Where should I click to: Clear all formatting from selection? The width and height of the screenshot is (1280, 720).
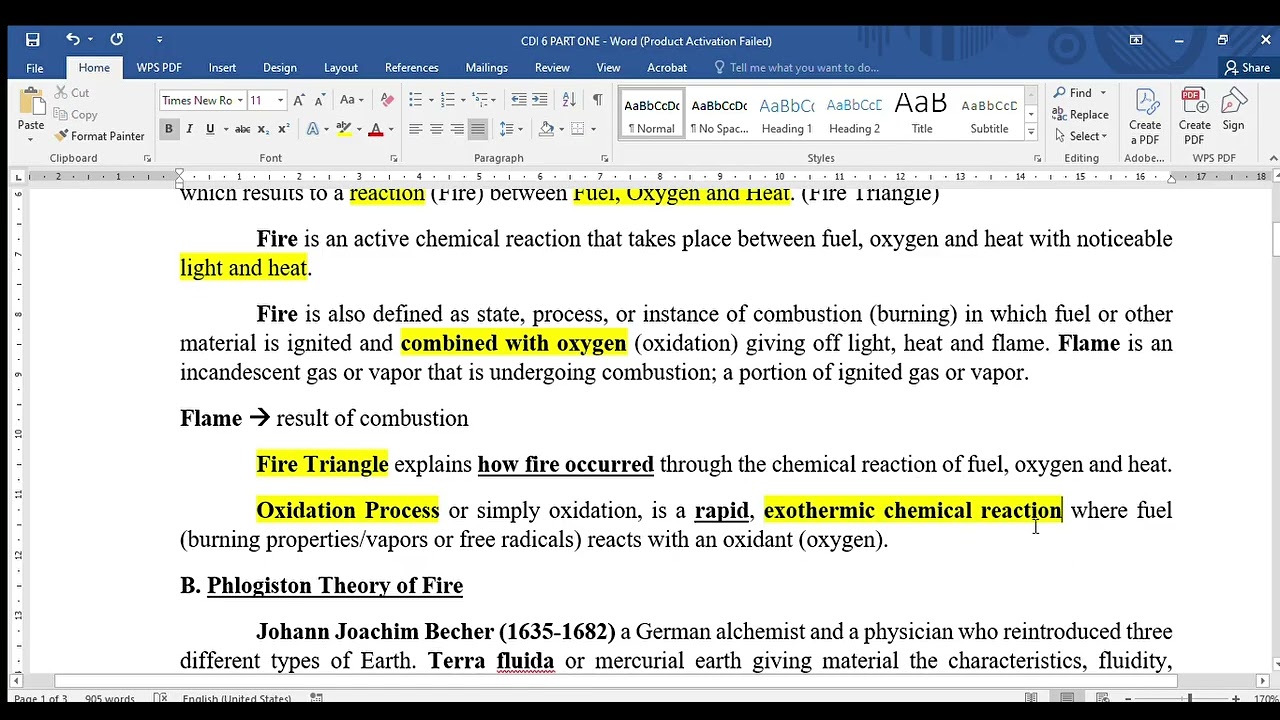388,100
